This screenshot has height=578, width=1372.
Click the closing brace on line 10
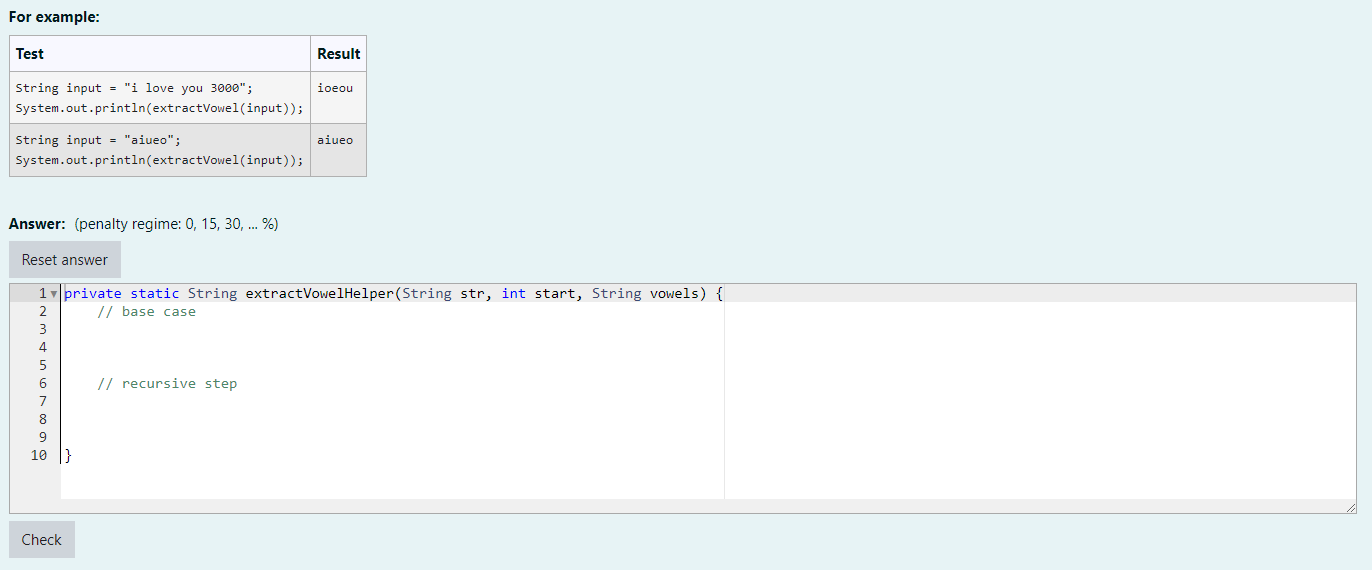[x=66, y=455]
